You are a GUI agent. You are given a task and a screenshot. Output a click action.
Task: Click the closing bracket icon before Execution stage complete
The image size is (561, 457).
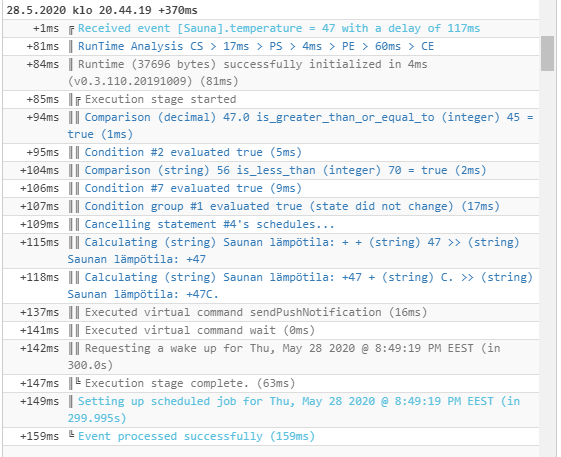[x=78, y=382]
